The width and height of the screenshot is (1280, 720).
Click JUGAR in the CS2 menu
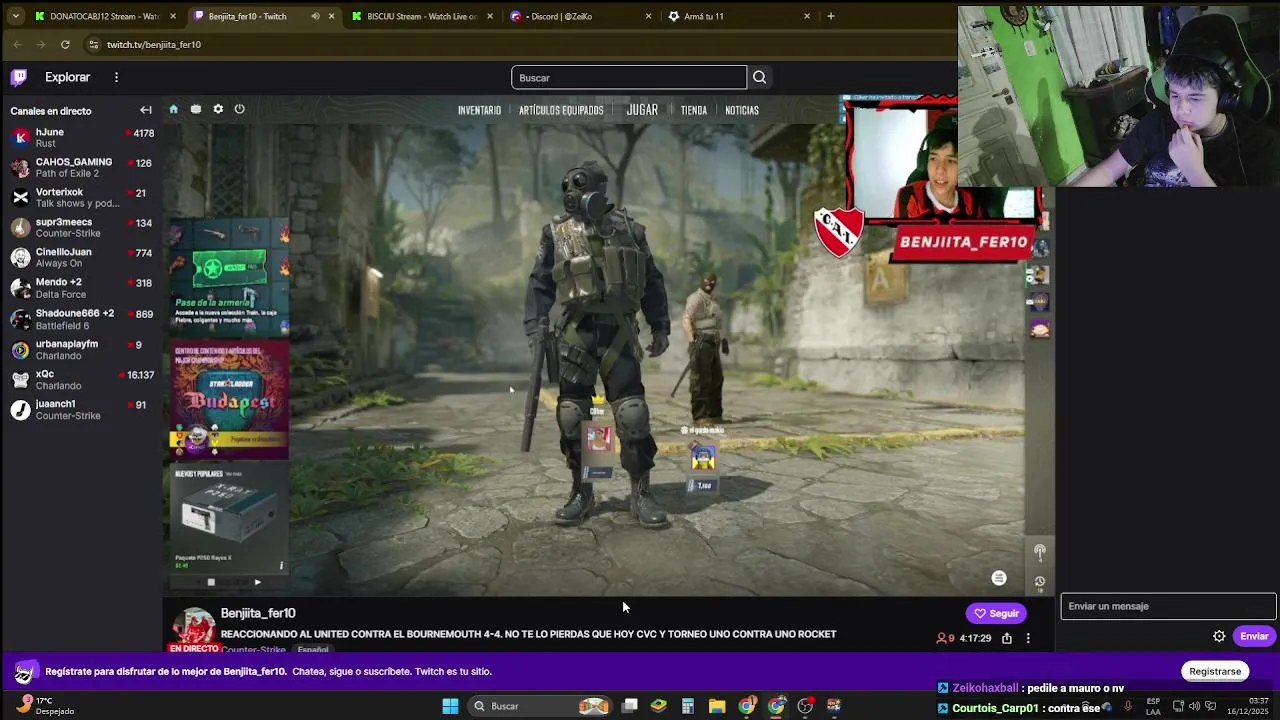point(642,110)
